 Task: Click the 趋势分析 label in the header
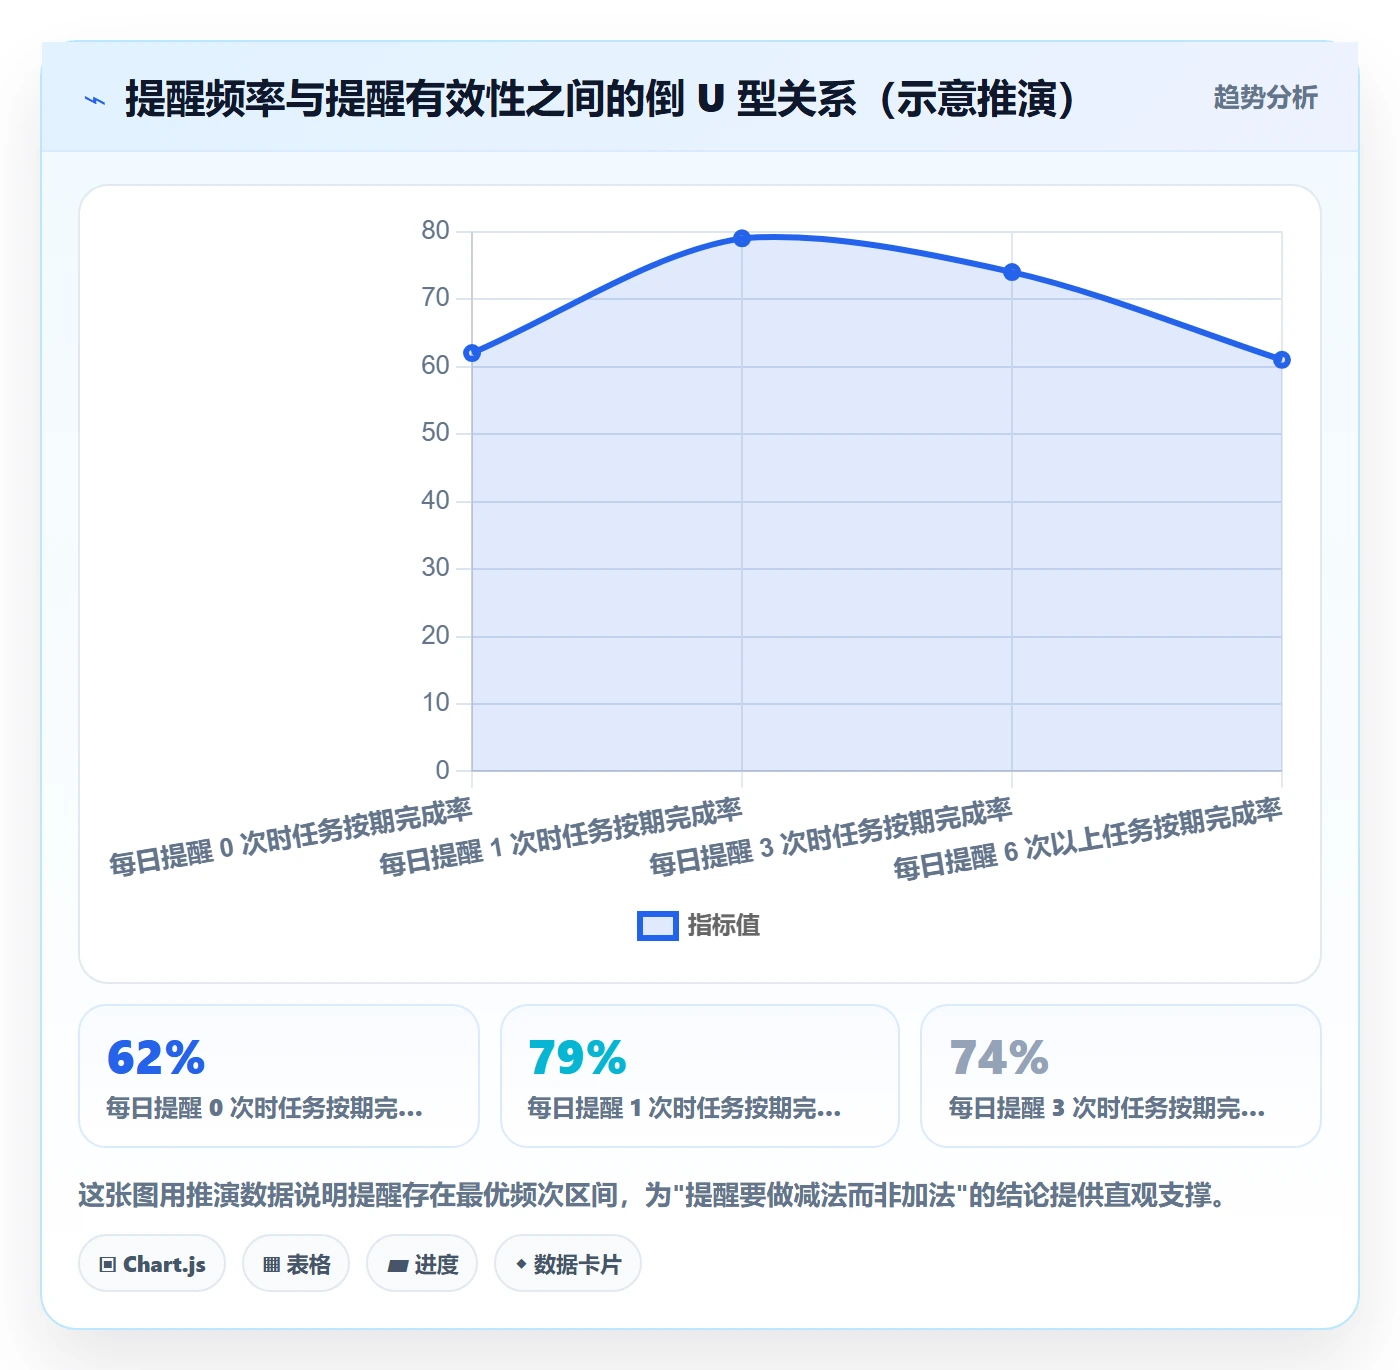(1265, 97)
